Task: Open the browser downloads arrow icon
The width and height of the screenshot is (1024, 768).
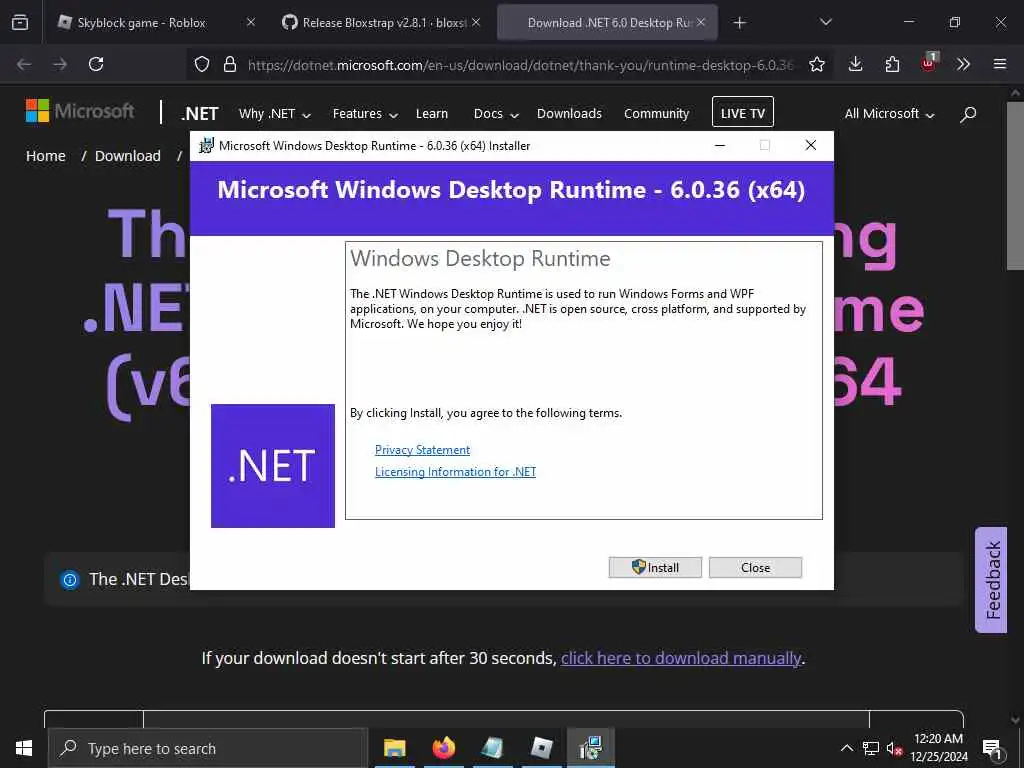Action: point(855,64)
